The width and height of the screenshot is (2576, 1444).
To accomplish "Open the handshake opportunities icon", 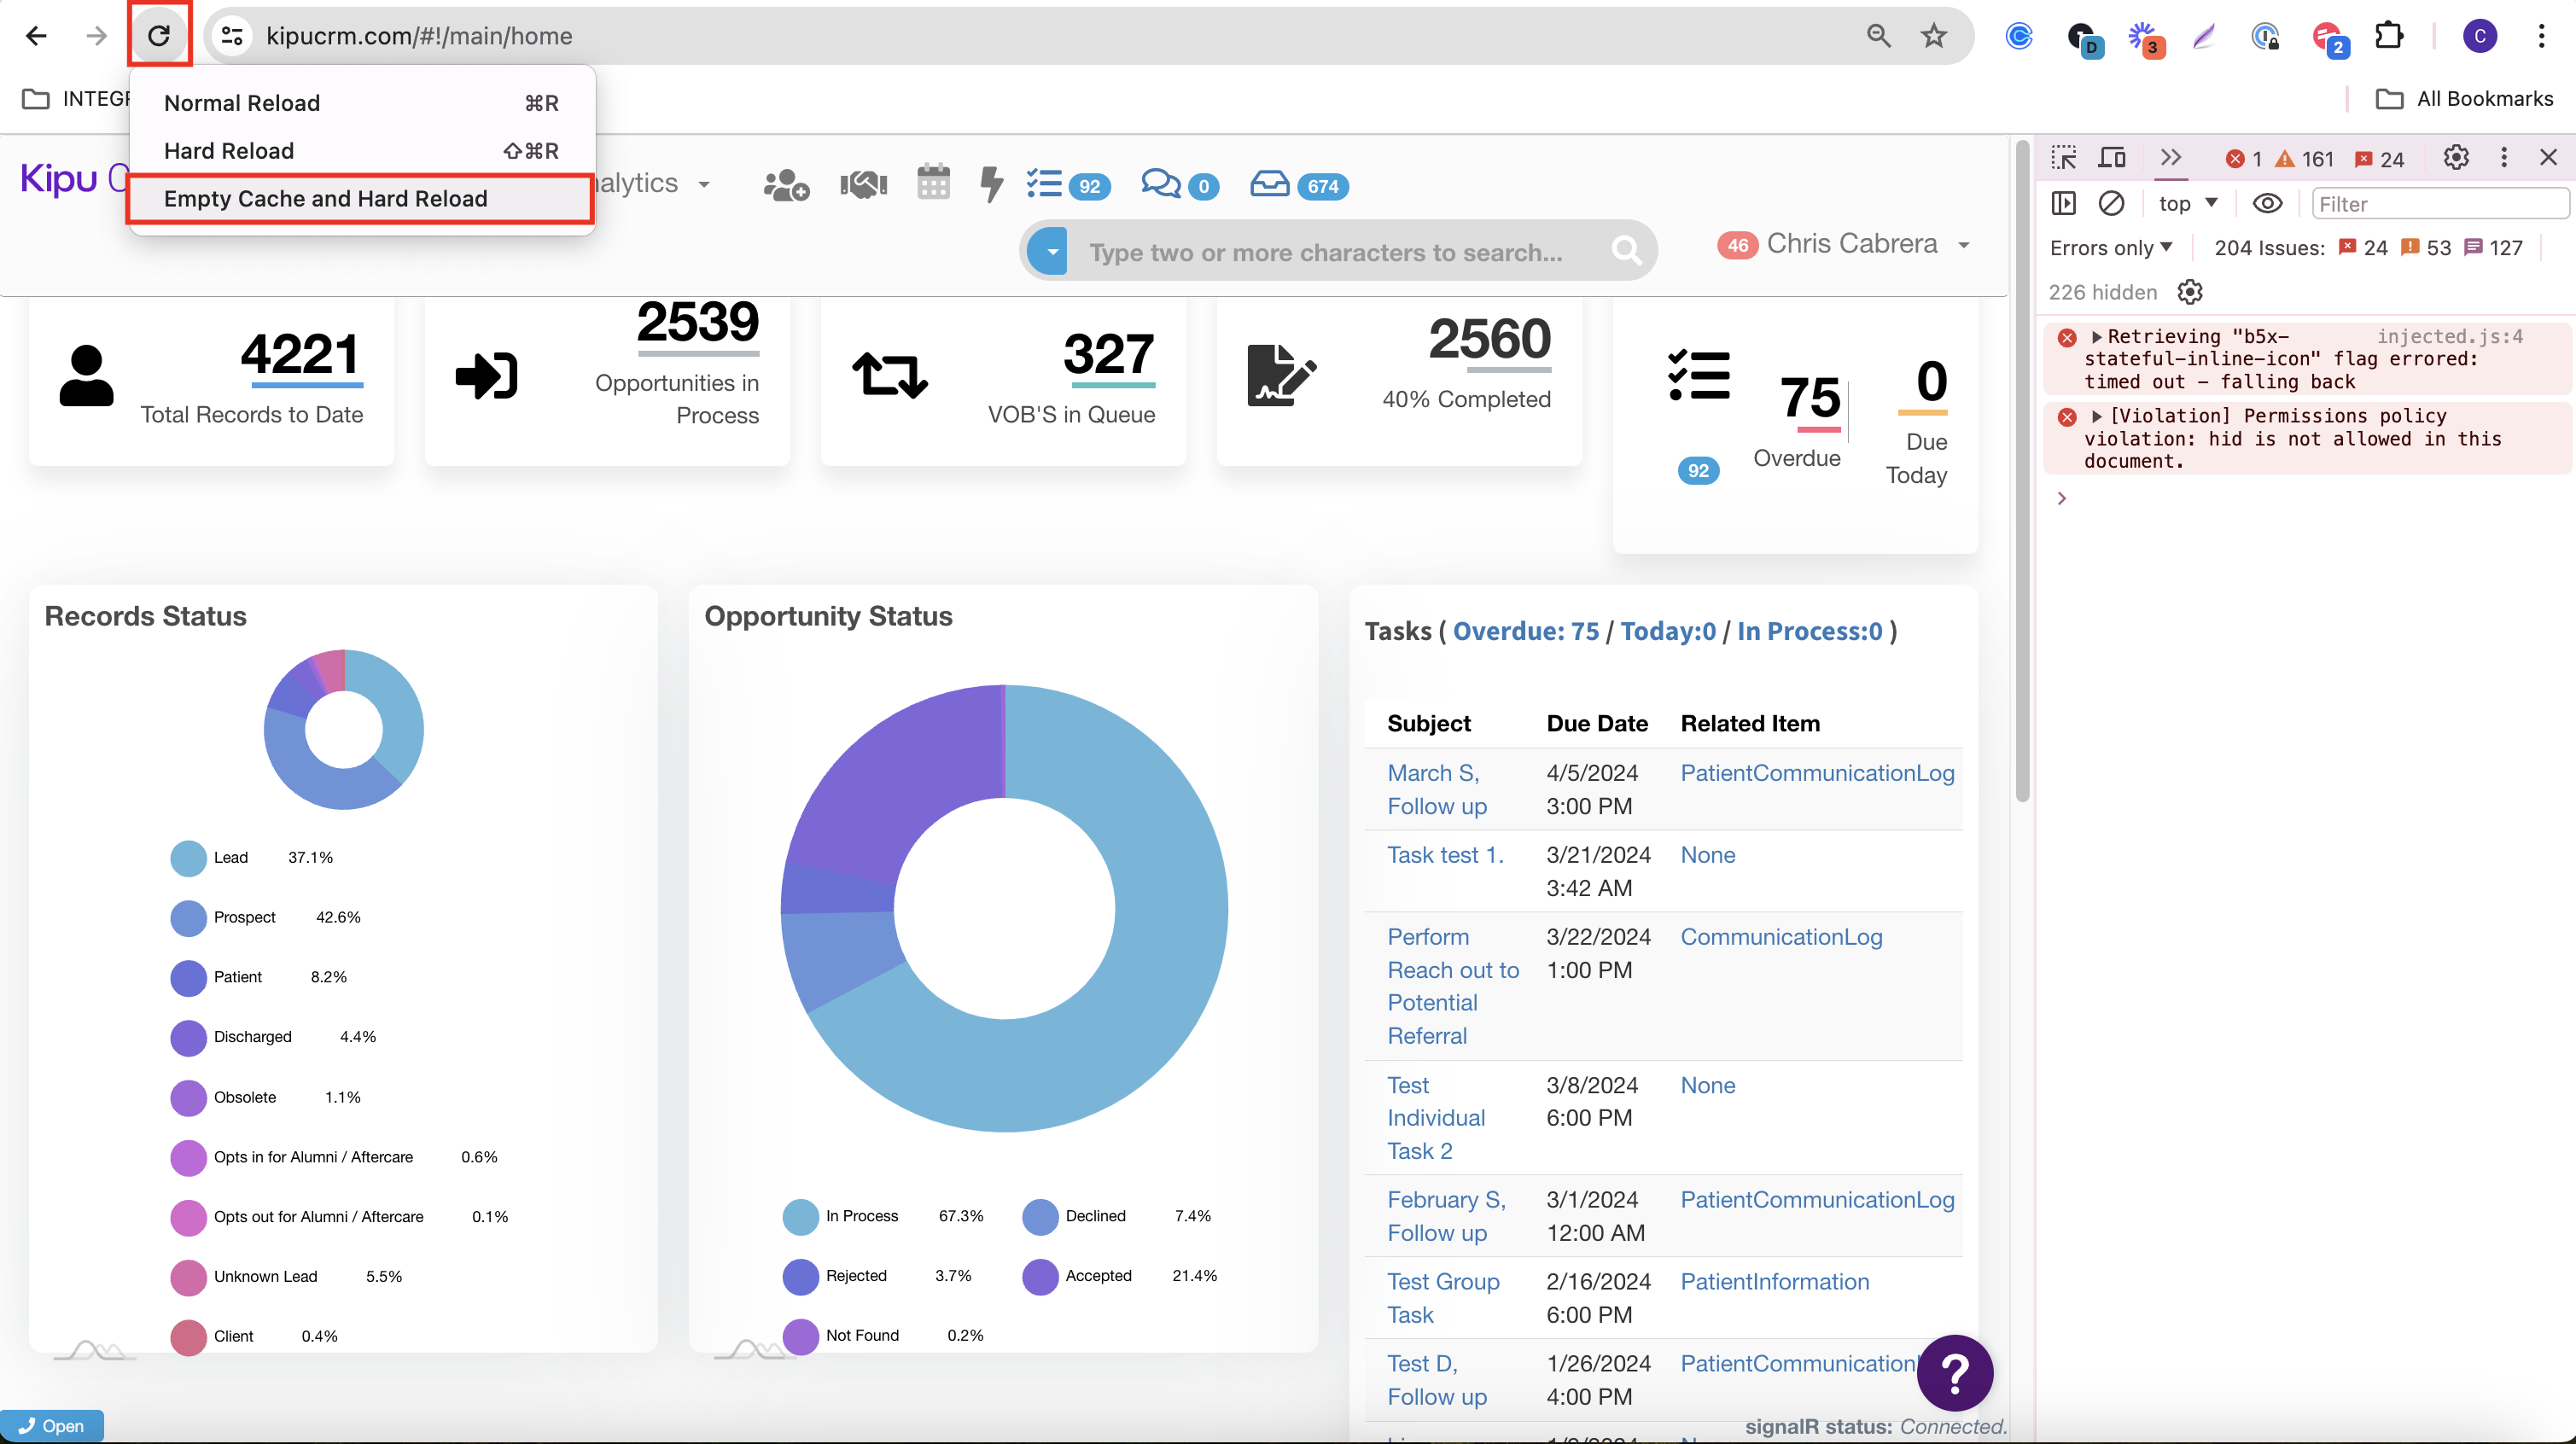I will (x=863, y=185).
